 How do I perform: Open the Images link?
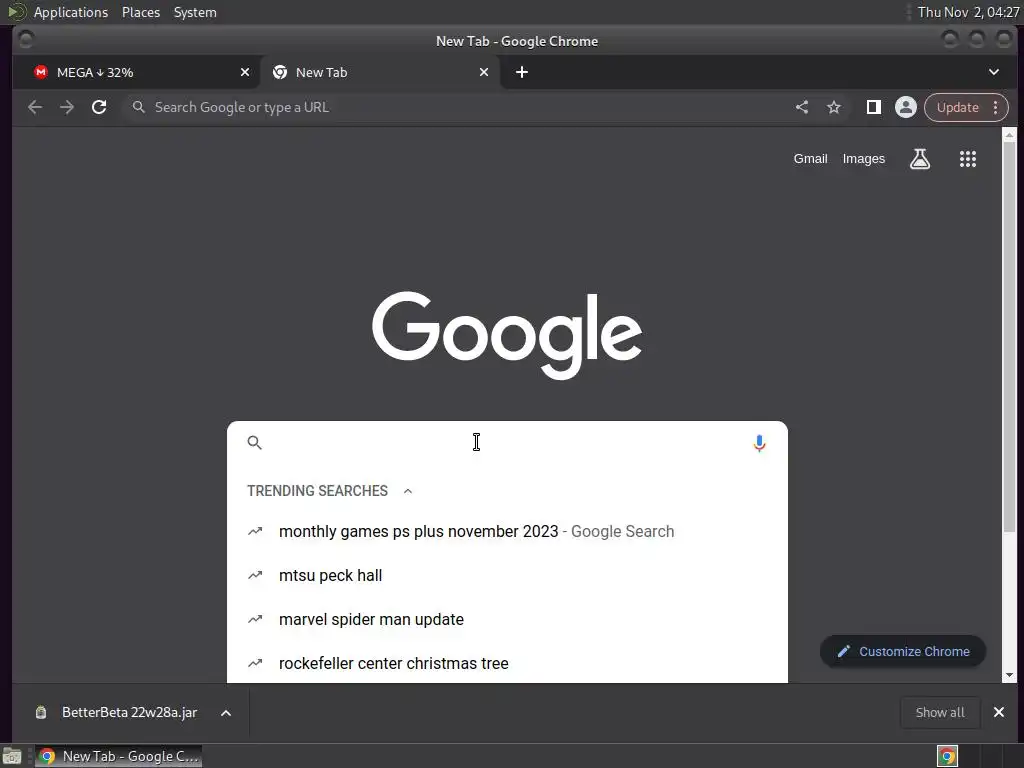point(863,159)
